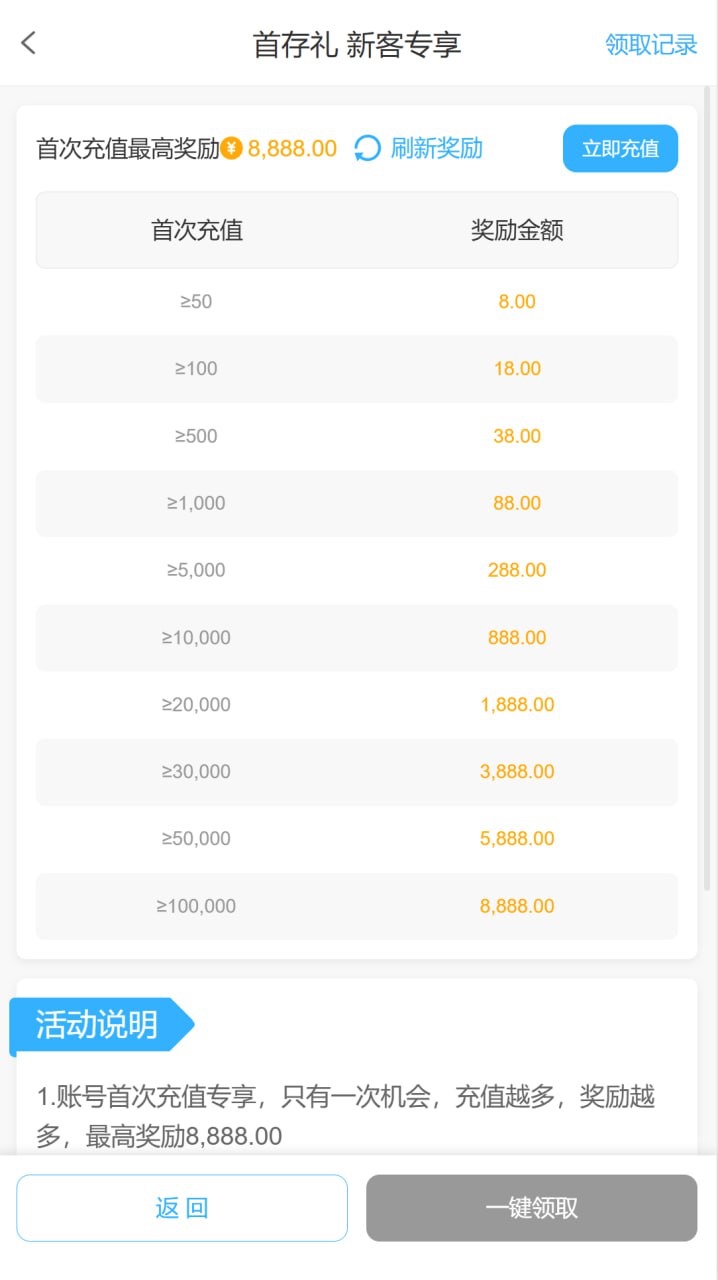Tap the 1,888.00 reward value

517,705
